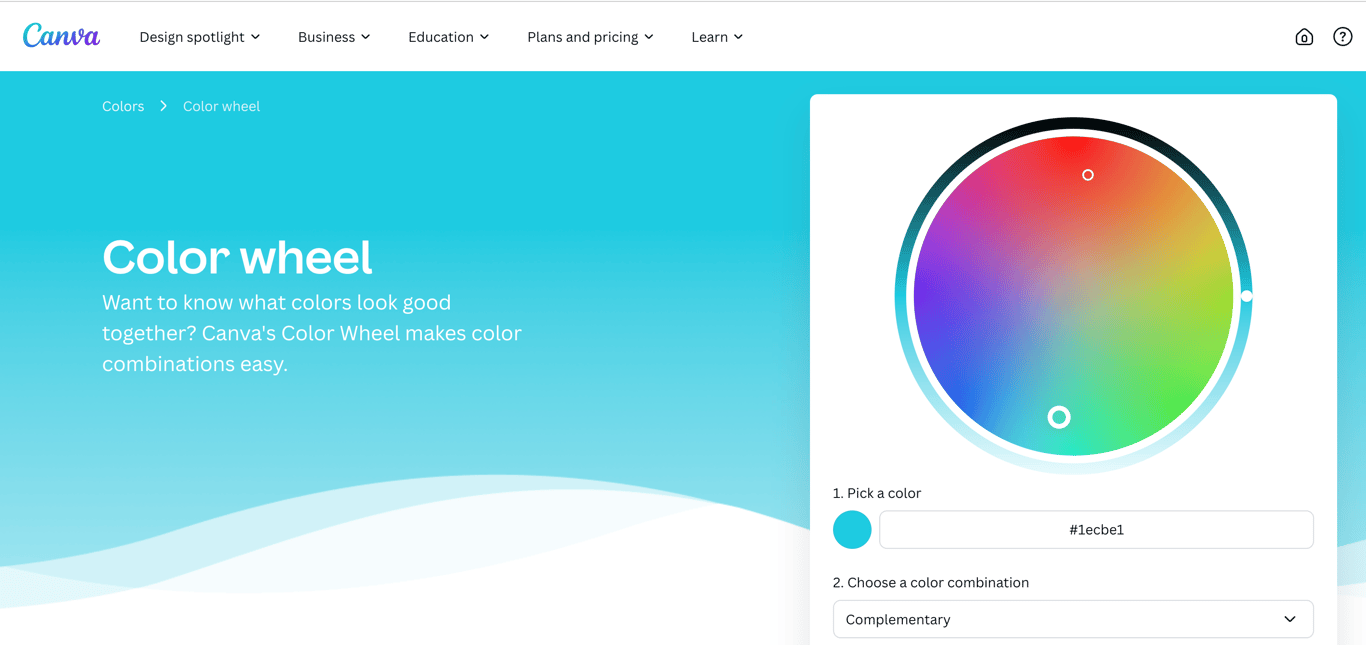
Task: Click the 'Color wheel' page heading
Action: pos(237,257)
